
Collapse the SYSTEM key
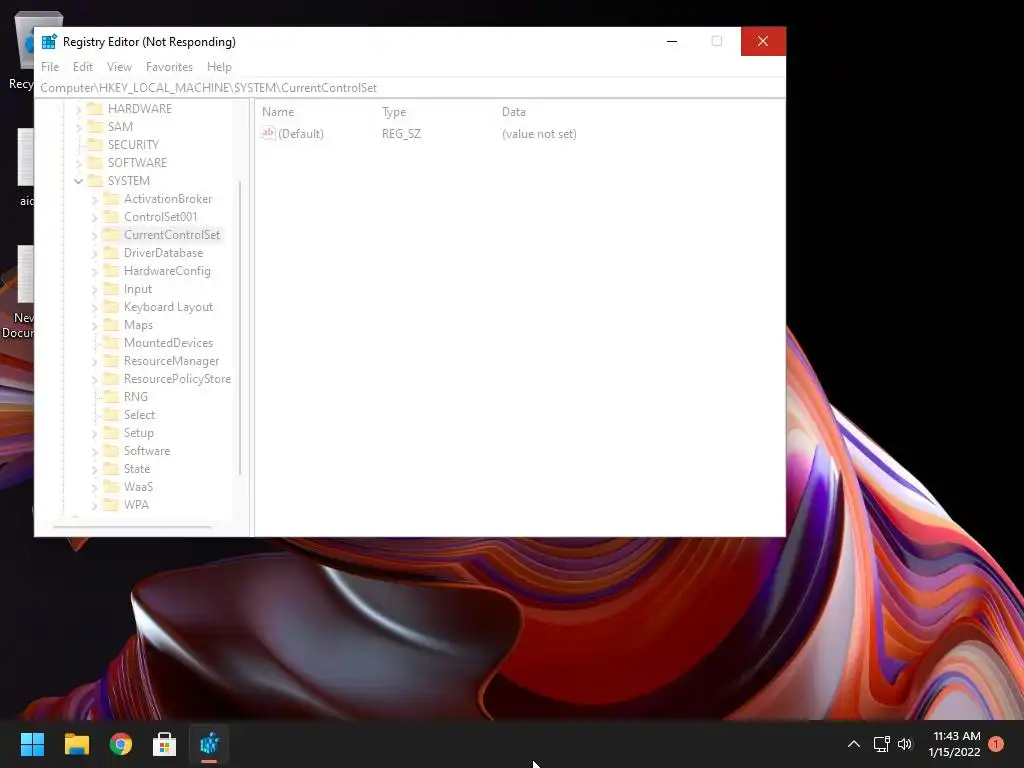point(78,181)
